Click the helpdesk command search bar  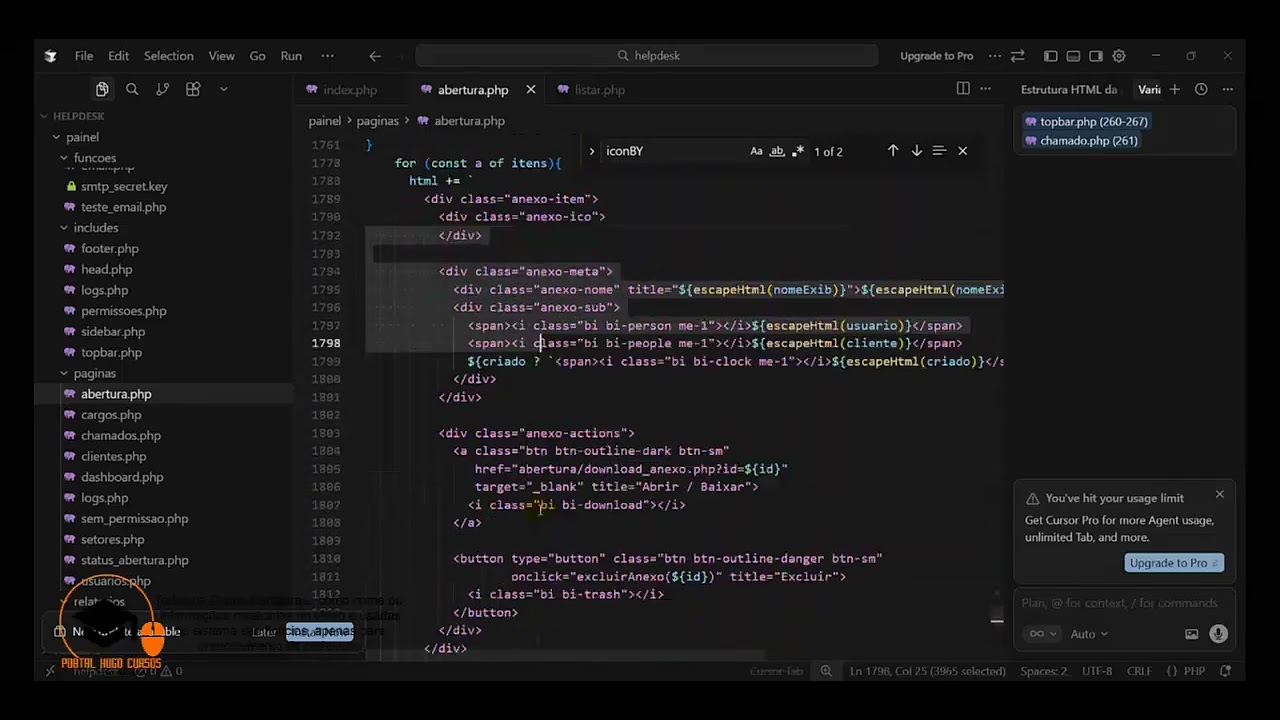pyautogui.click(x=647, y=56)
